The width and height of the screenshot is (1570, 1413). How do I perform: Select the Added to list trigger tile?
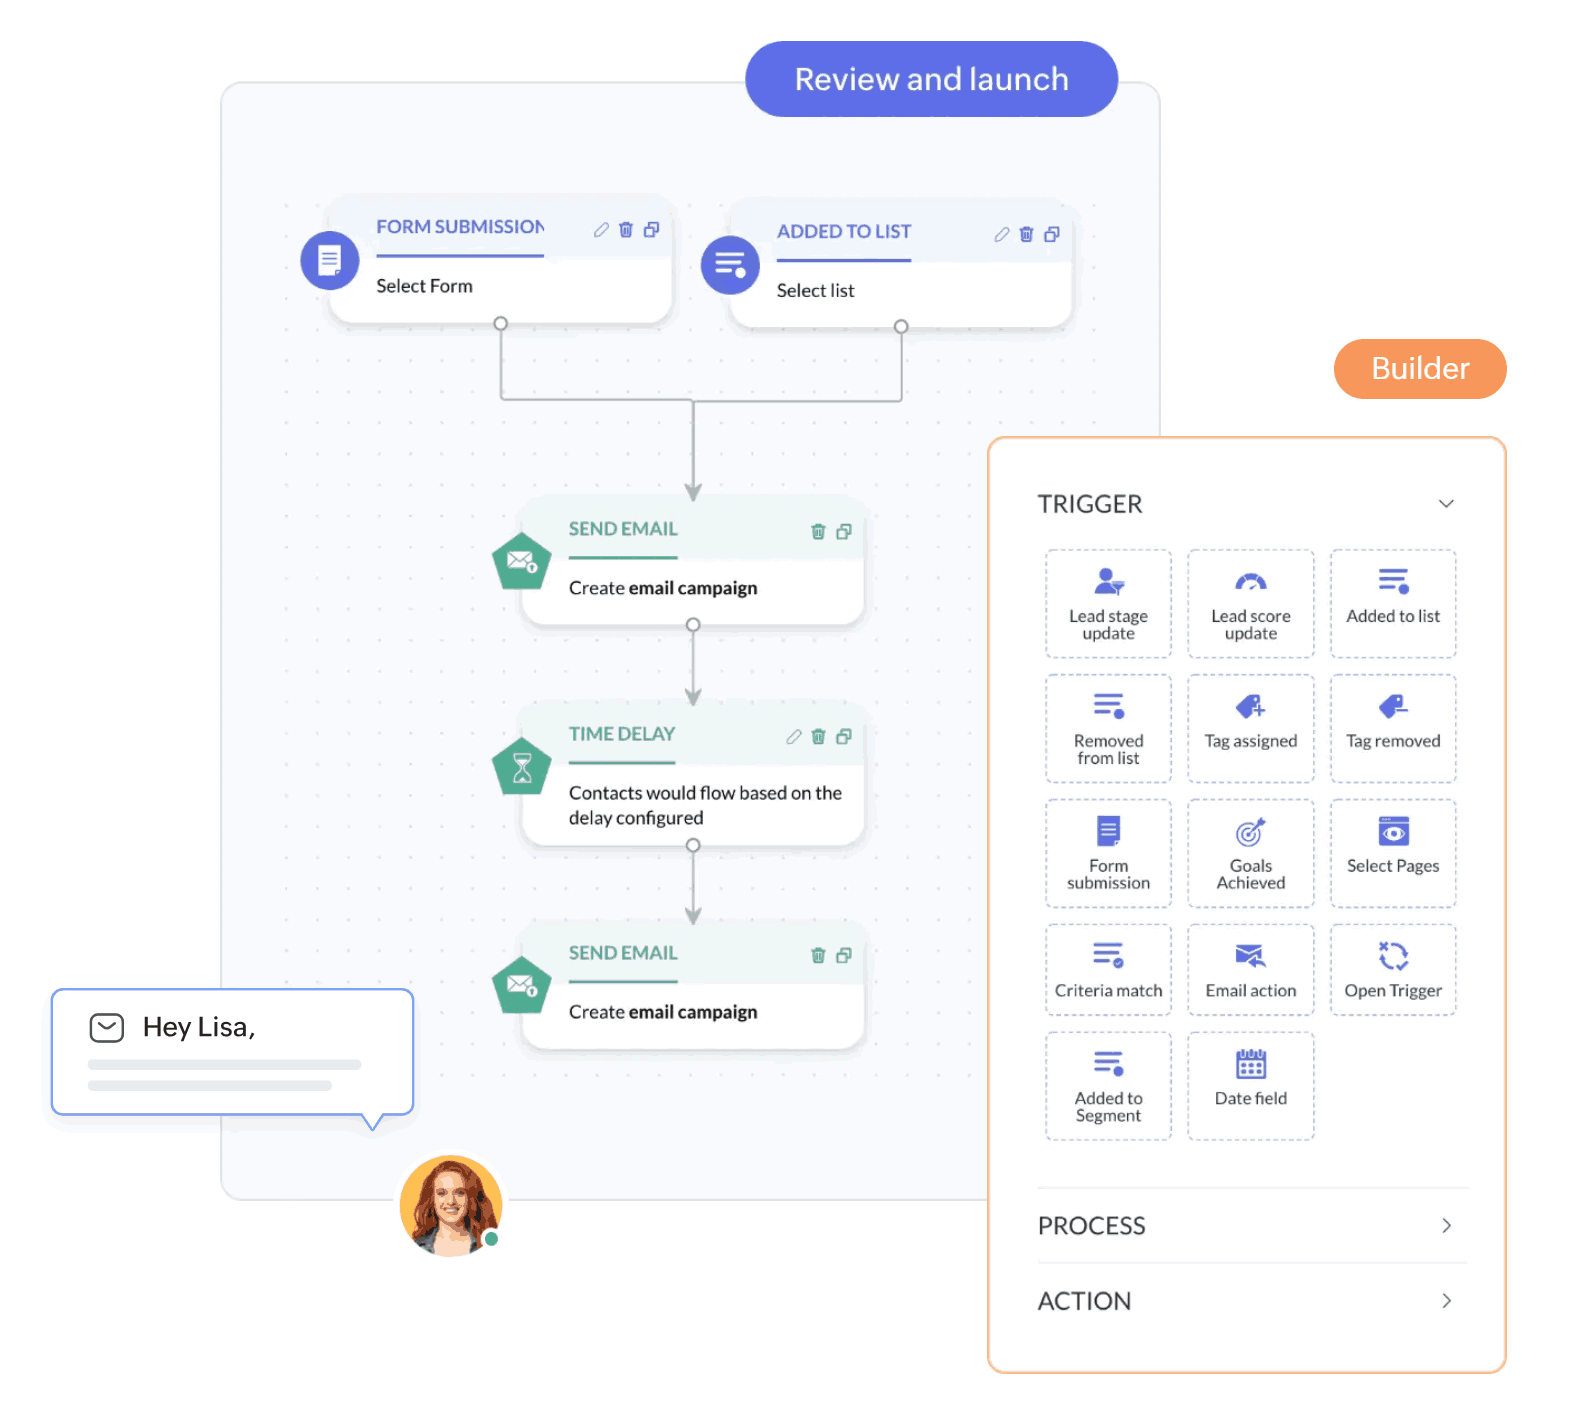coord(1393,604)
